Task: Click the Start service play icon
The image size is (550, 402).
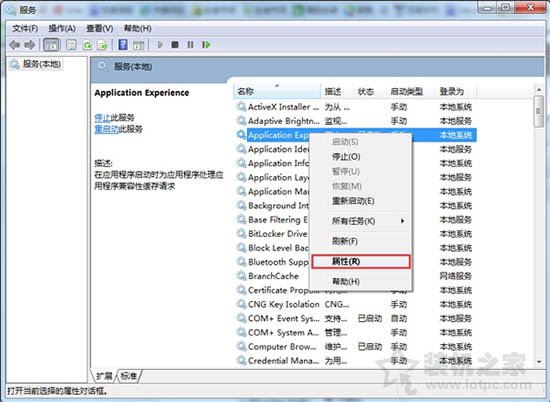Action: [x=160, y=45]
